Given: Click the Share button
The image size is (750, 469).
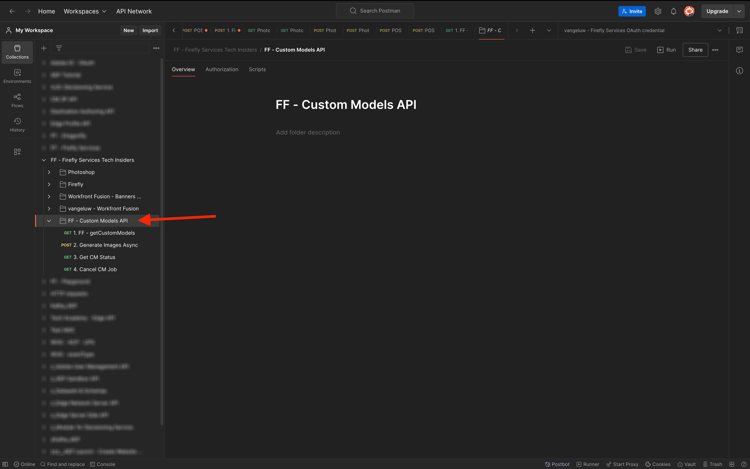Looking at the screenshot, I should [x=695, y=50].
